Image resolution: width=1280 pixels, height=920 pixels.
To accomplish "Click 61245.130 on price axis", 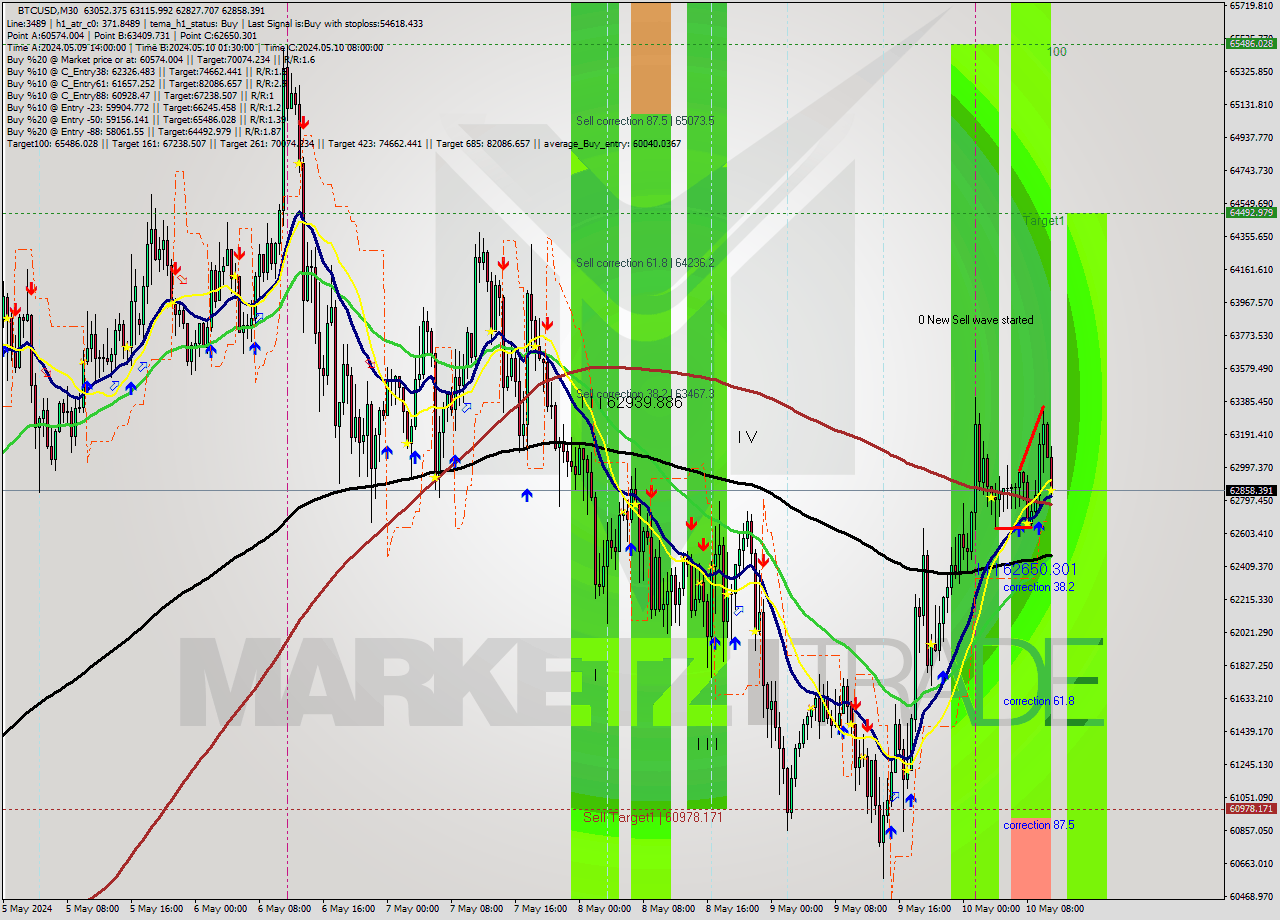I will pos(1250,764).
